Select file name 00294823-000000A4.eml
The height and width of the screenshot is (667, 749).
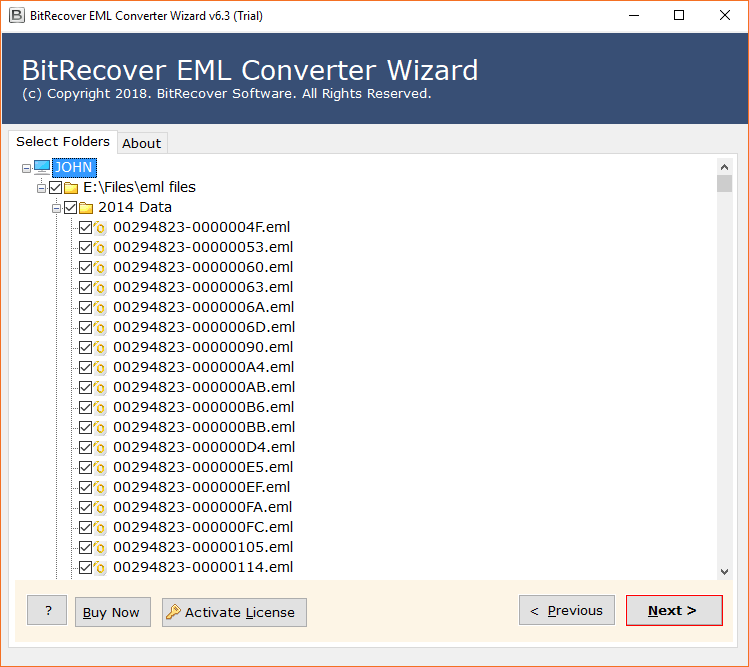click(x=203, y=367)
